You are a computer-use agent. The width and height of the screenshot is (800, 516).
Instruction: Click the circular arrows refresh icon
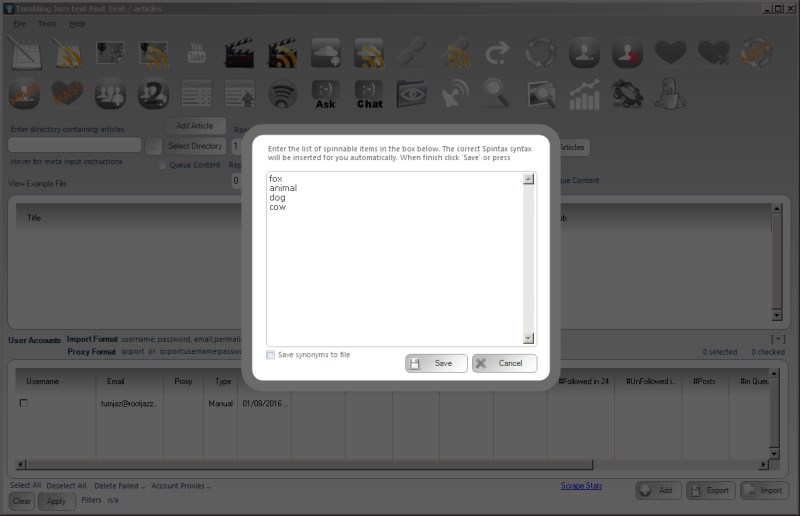[541, 53]
